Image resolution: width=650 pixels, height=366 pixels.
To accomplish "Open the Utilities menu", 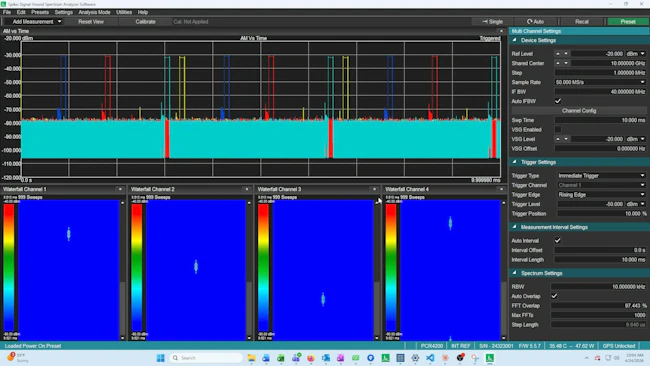I will tap(124, 12).
